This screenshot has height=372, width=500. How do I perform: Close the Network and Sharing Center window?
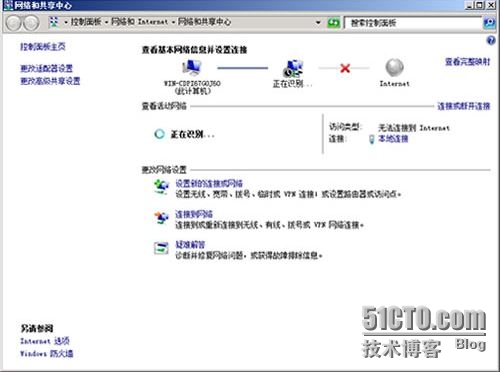tap(491, 5)
